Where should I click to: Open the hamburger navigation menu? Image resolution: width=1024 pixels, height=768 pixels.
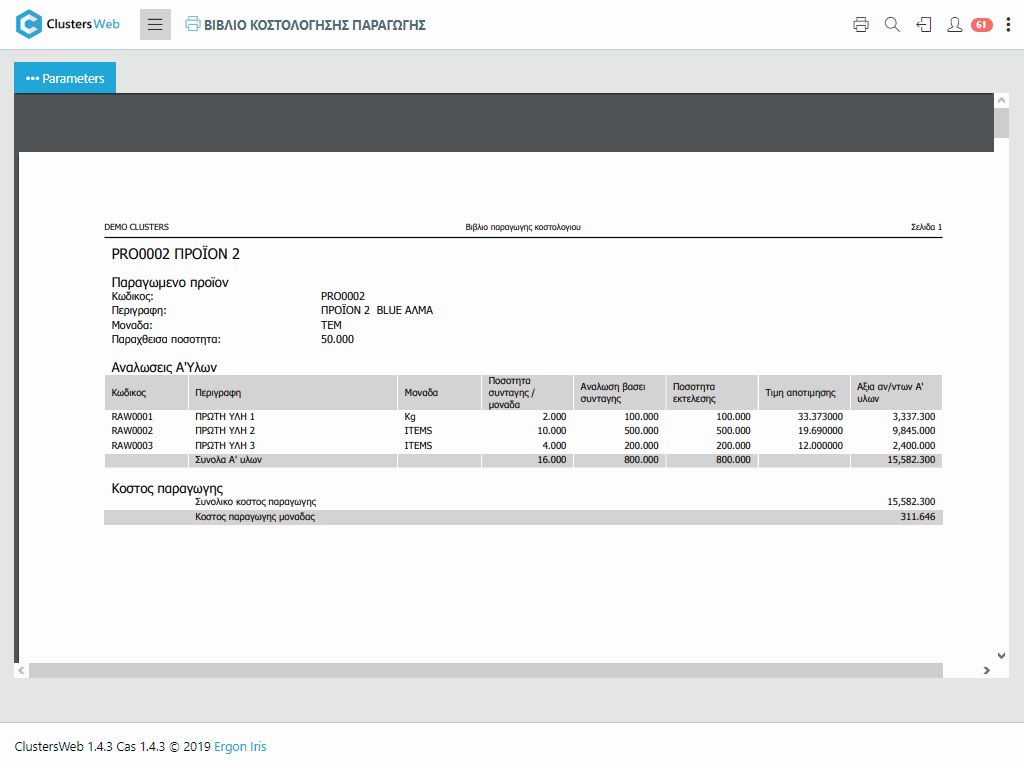[x=155, y=25]
